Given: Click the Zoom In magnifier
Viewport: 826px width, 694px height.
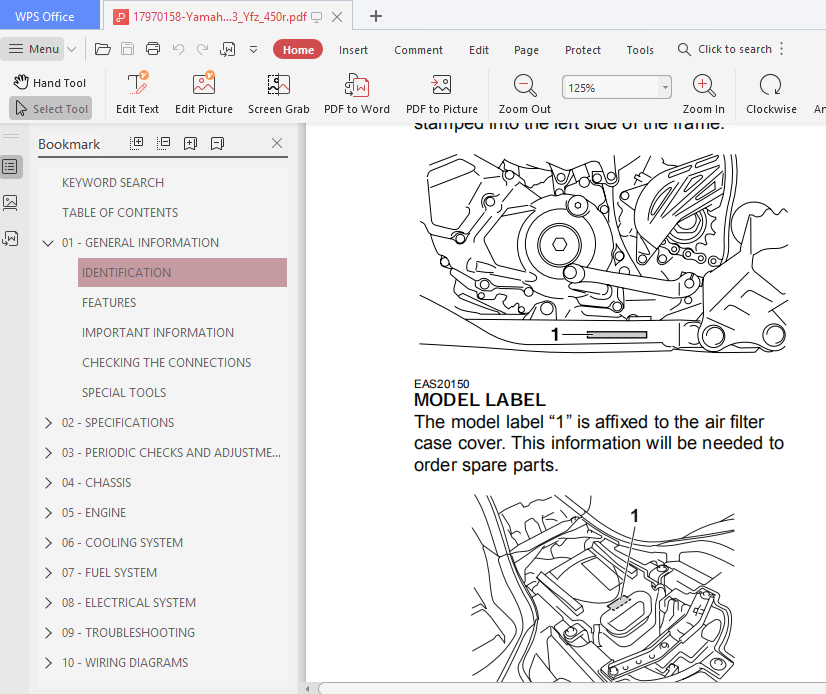Looking at the screenshot, I should click(704, 93).
